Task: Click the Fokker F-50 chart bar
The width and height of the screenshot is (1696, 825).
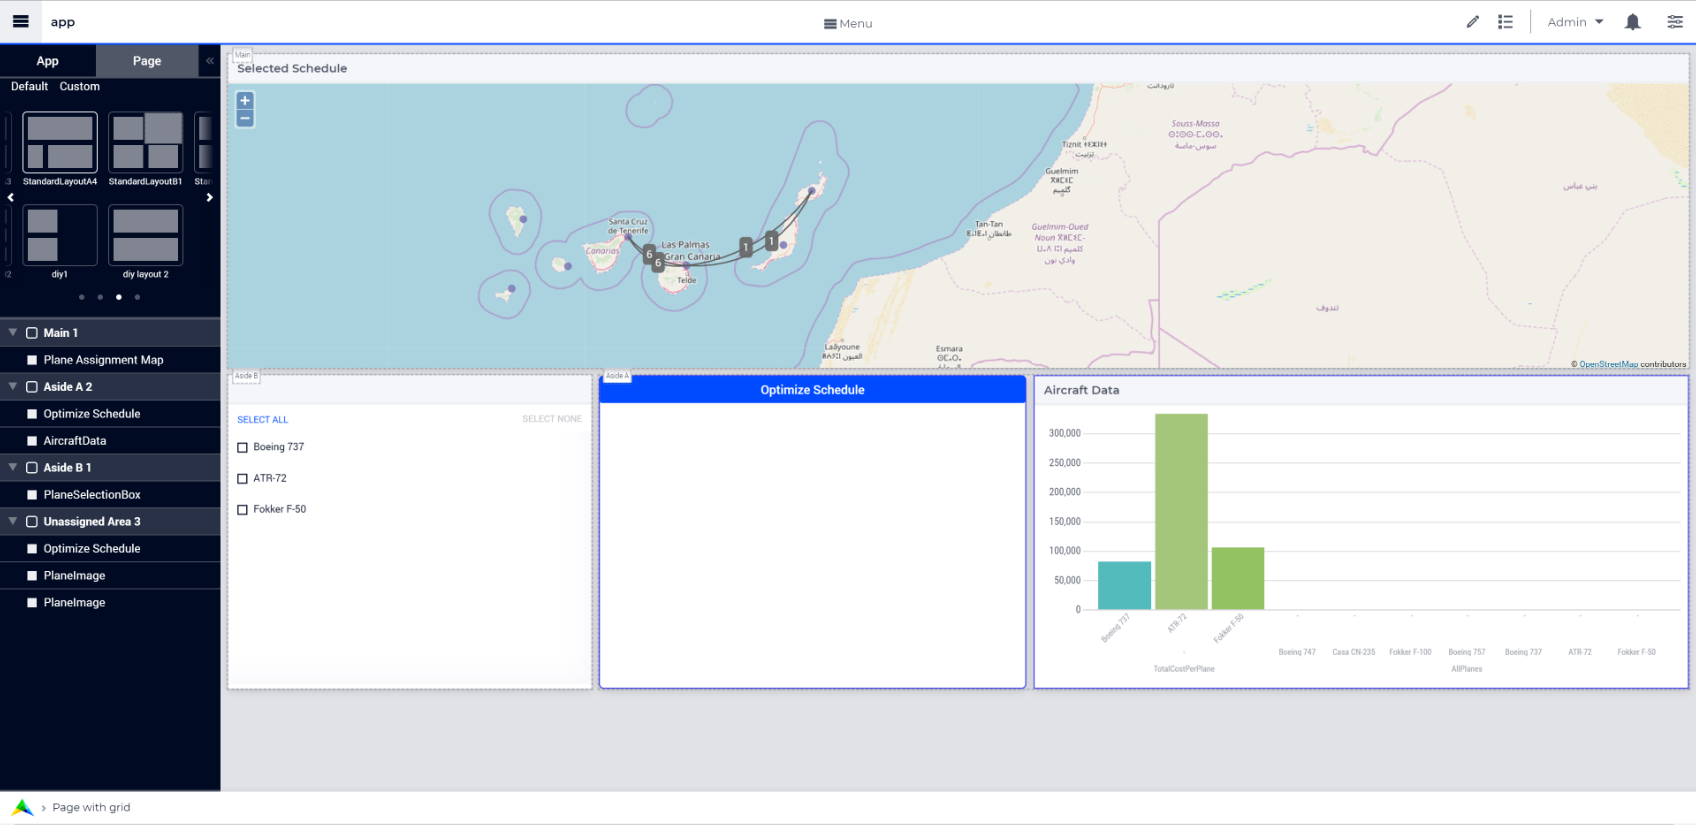Action: coord(1238,578)
